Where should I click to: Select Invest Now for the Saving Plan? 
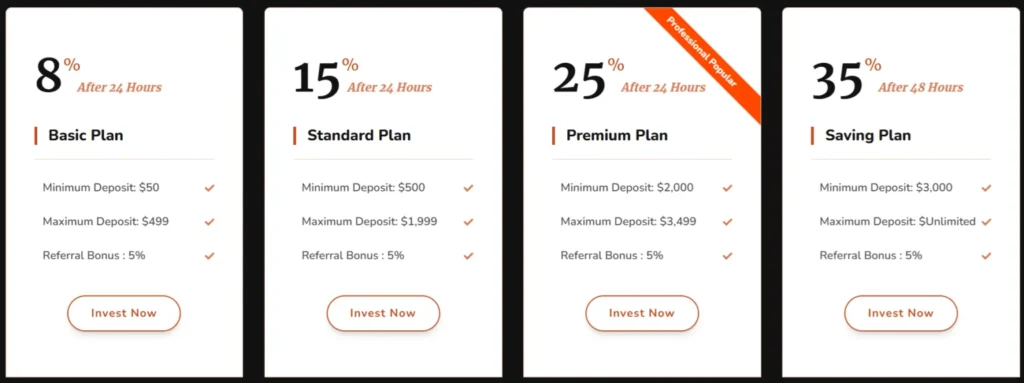point(901,313)
